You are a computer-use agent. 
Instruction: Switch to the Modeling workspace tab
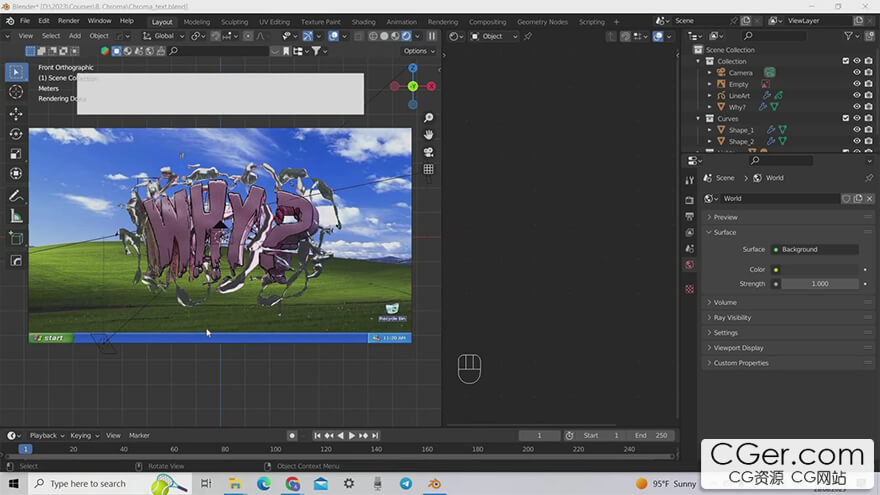pyautogui.click(x=196, y=22)
